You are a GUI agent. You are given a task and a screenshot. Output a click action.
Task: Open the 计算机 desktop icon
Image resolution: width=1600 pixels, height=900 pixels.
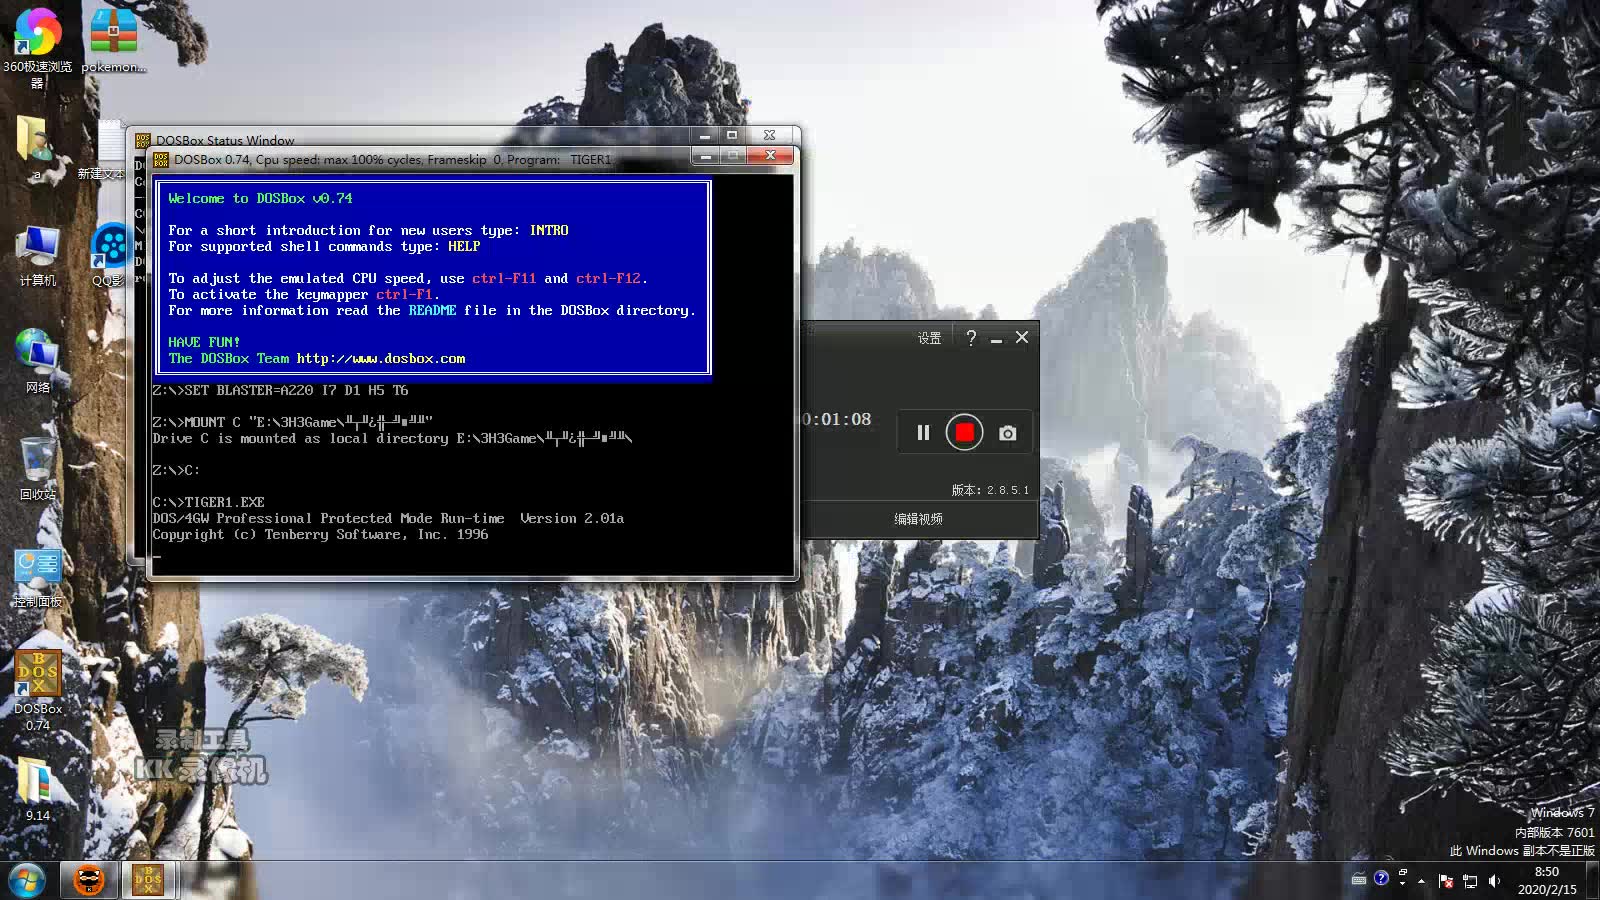pos(38,256)
